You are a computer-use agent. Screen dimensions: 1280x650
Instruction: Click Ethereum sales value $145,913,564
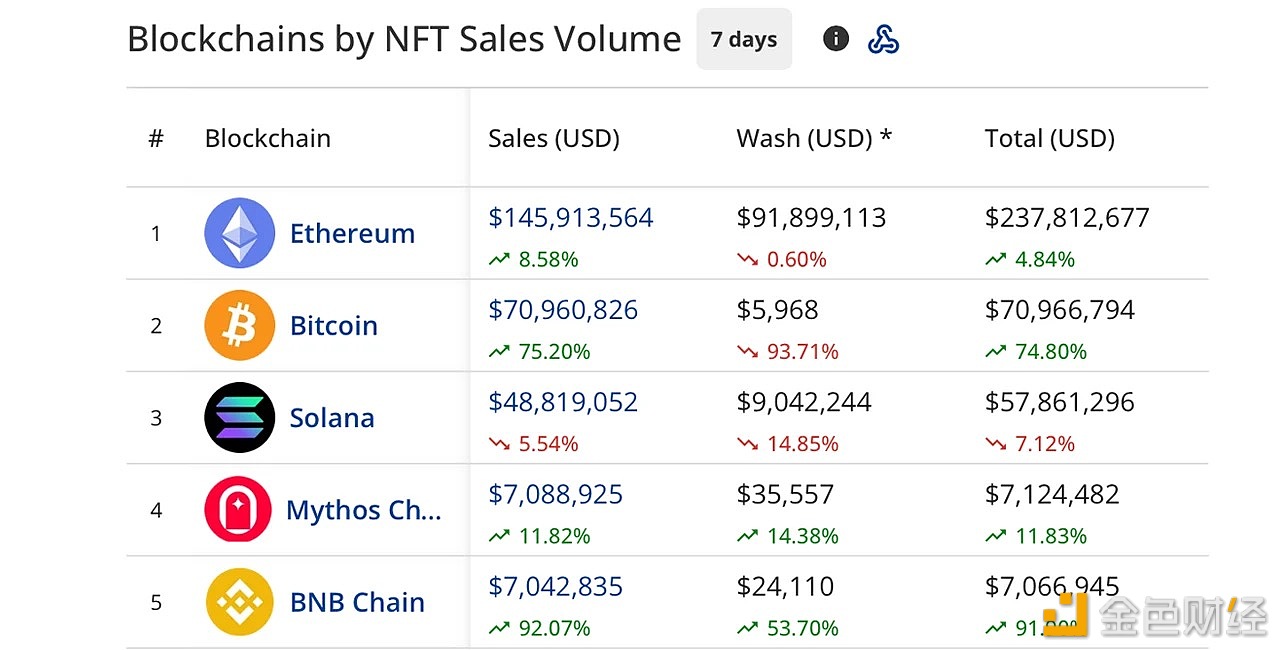tap(571, 218)
